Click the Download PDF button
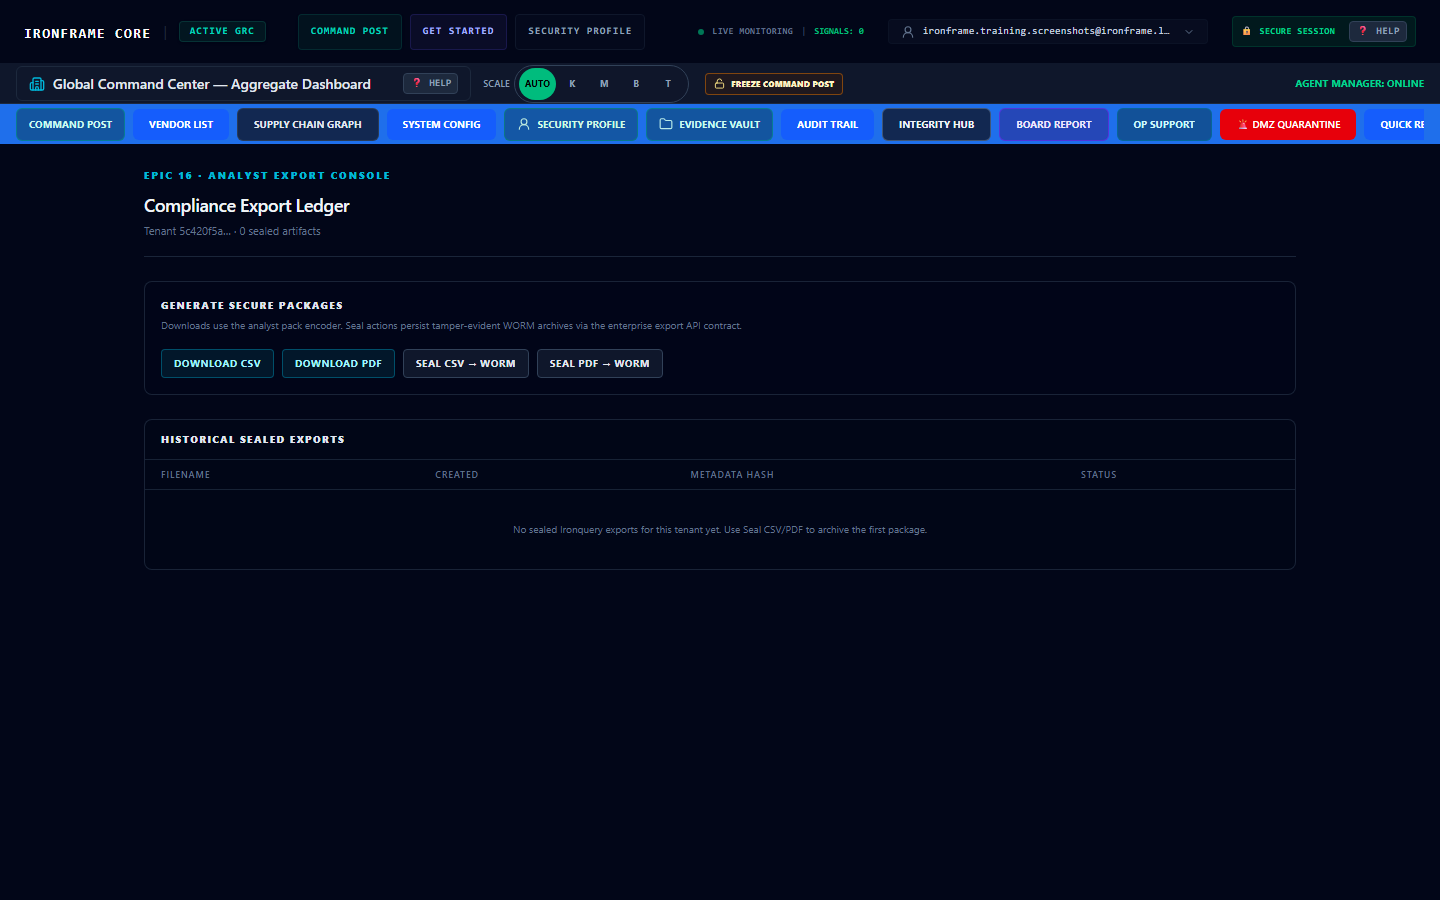 pos(338,363)
